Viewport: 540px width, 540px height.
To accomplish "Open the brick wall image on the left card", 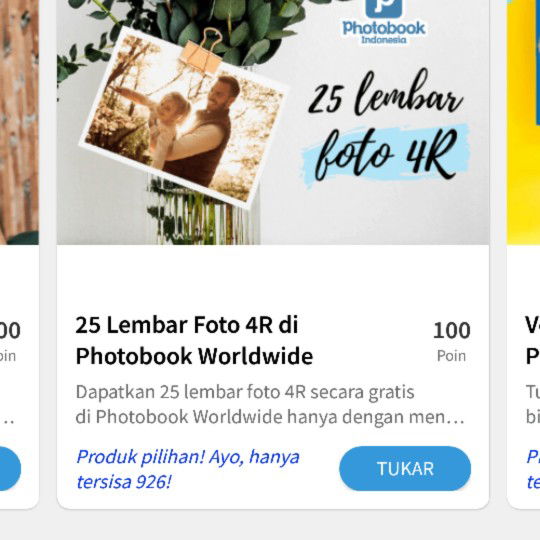I will click(19, 122).
